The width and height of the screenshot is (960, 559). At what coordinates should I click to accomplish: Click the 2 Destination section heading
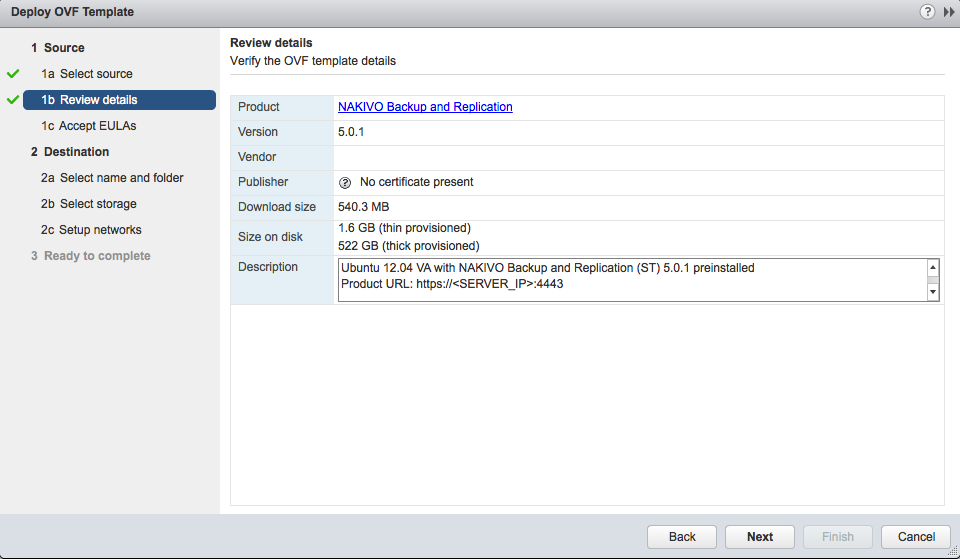click(70, 152)
